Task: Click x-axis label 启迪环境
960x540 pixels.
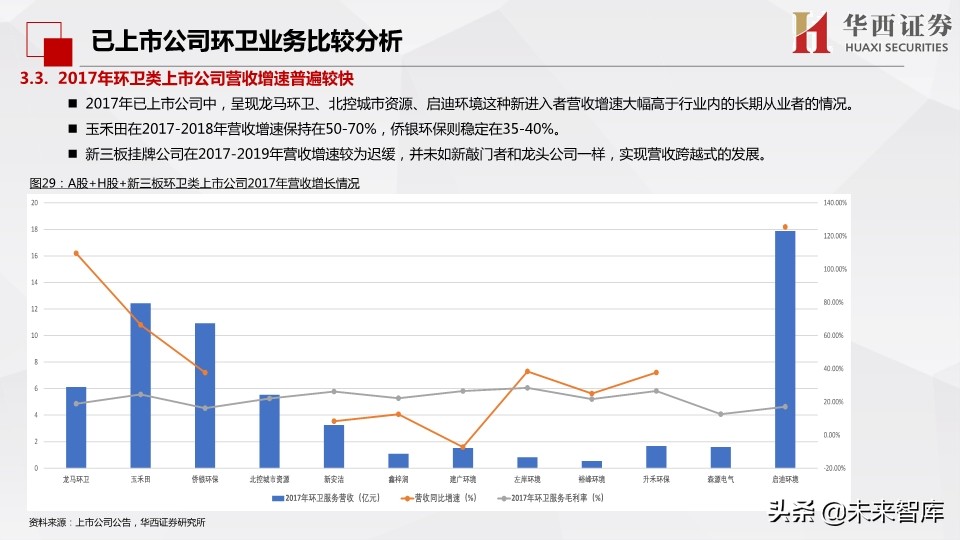Action: [785, 479]
